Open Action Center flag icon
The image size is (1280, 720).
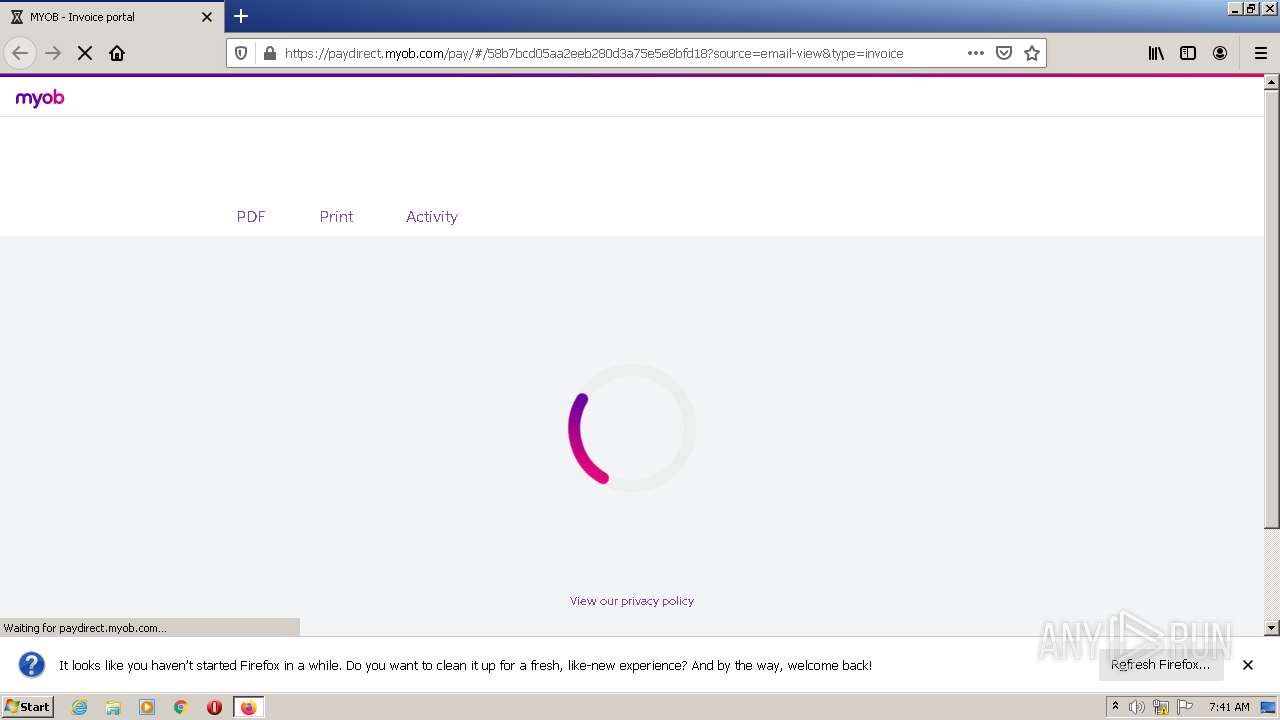coord(1185,707)
